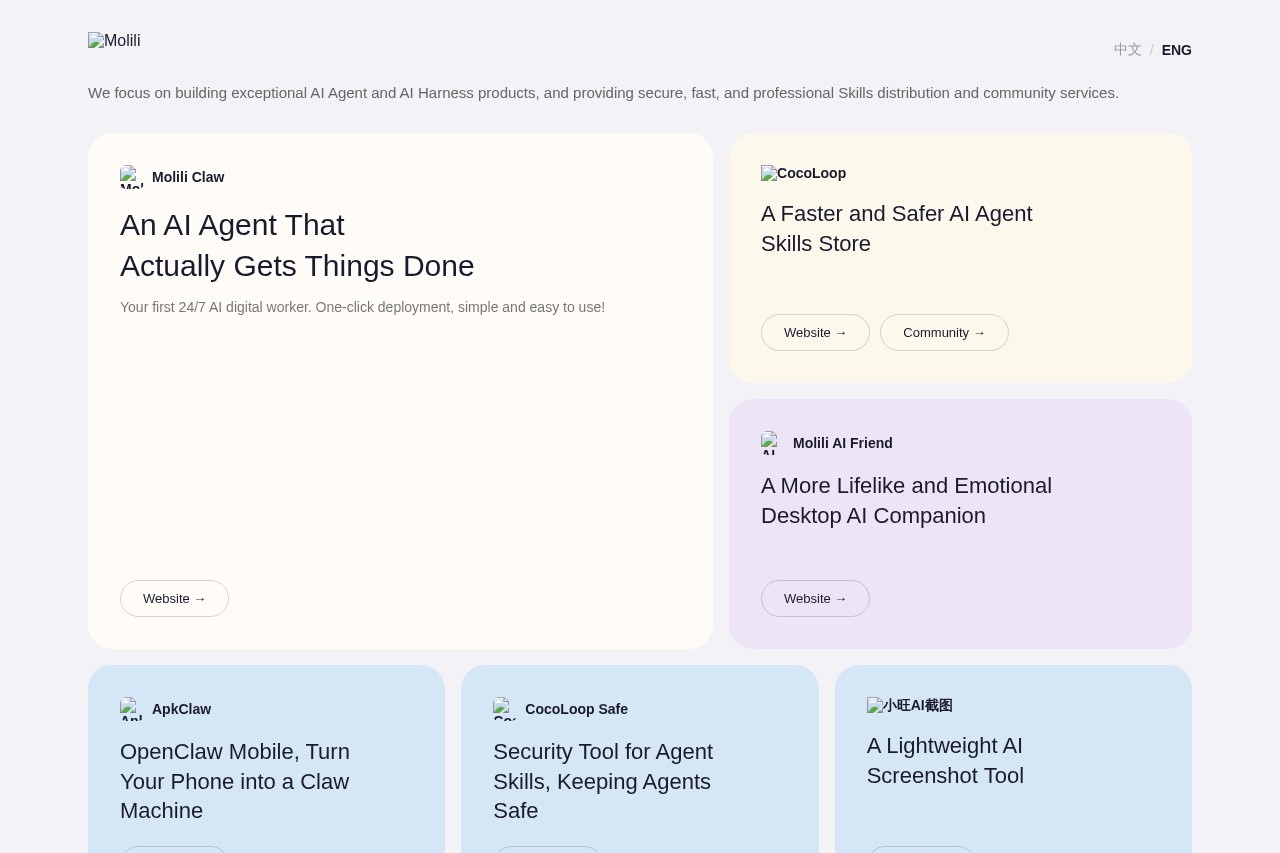Click the 'A Faster and Safer AI Agent Skills Store' title
The height and width of the screenshot is (853, 1280).
[896, 228]
